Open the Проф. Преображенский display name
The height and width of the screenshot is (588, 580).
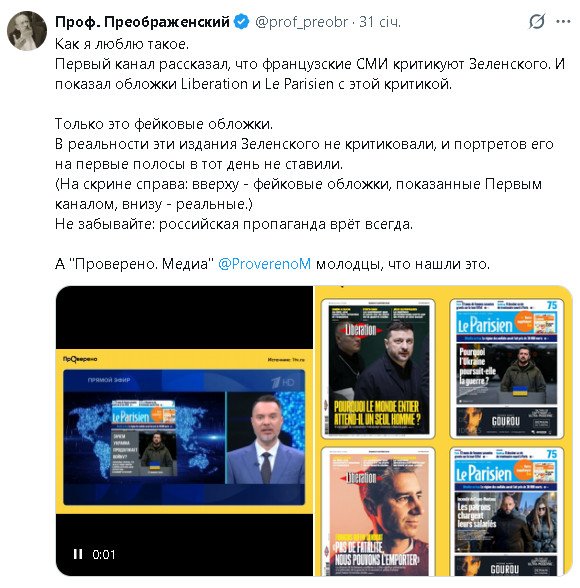pos(142,22)
